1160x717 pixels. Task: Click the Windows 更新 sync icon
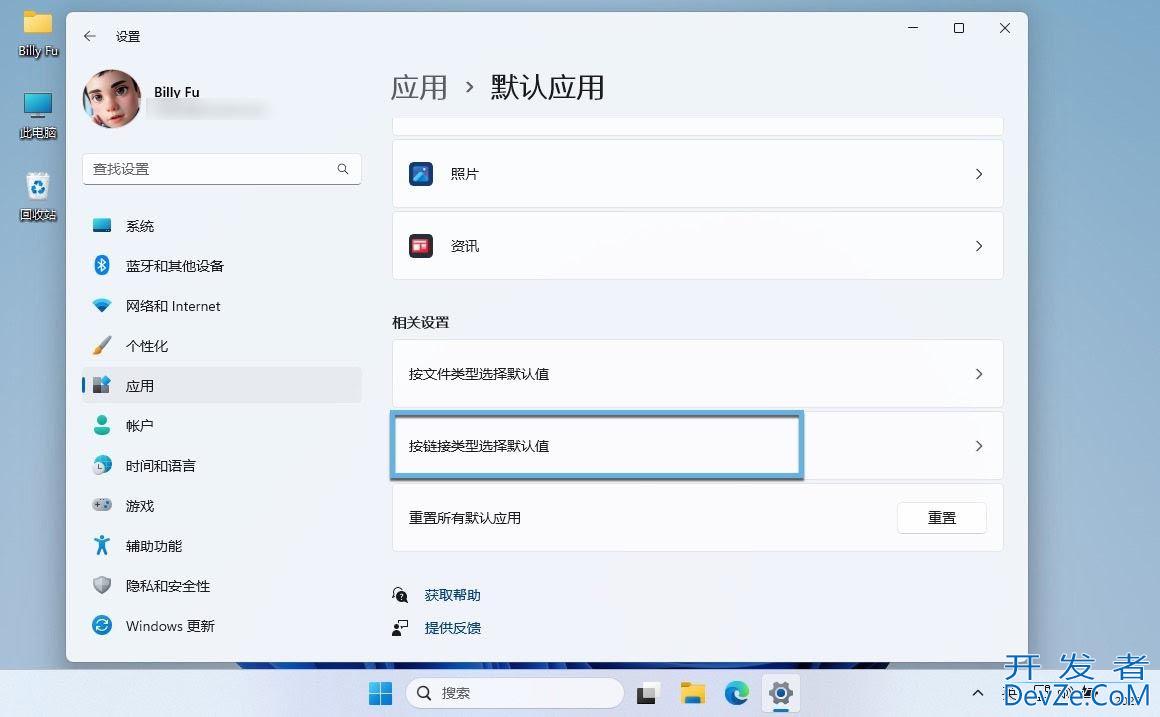click(x=101, y=625)
